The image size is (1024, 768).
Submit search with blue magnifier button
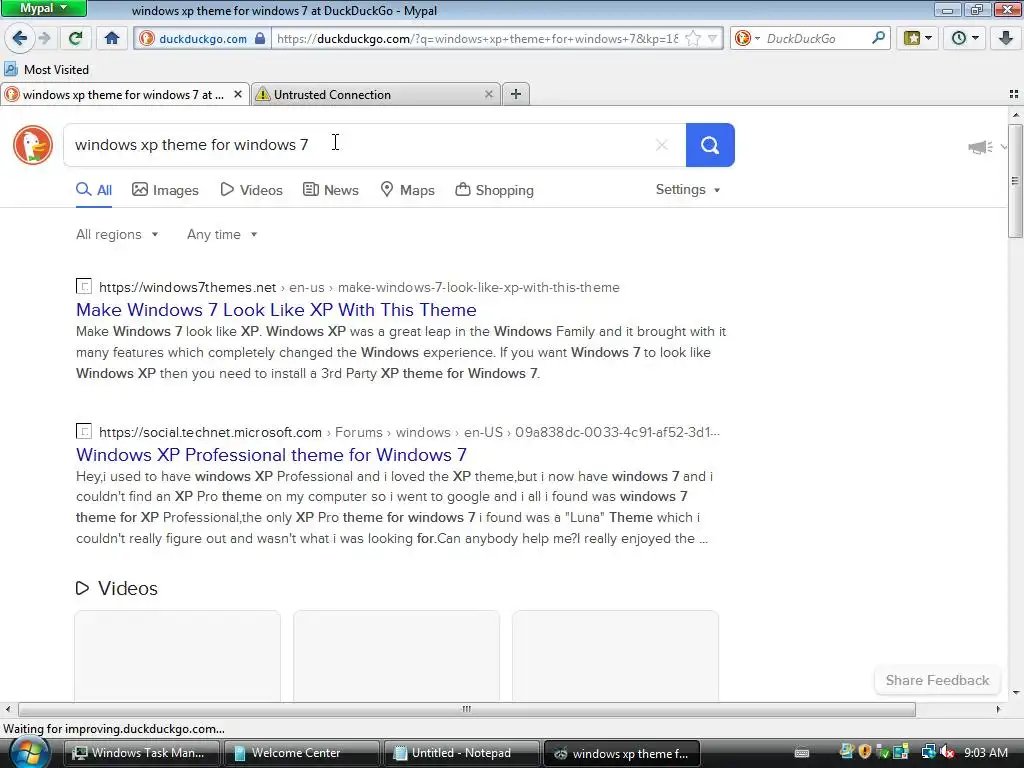tap(710, 145)
